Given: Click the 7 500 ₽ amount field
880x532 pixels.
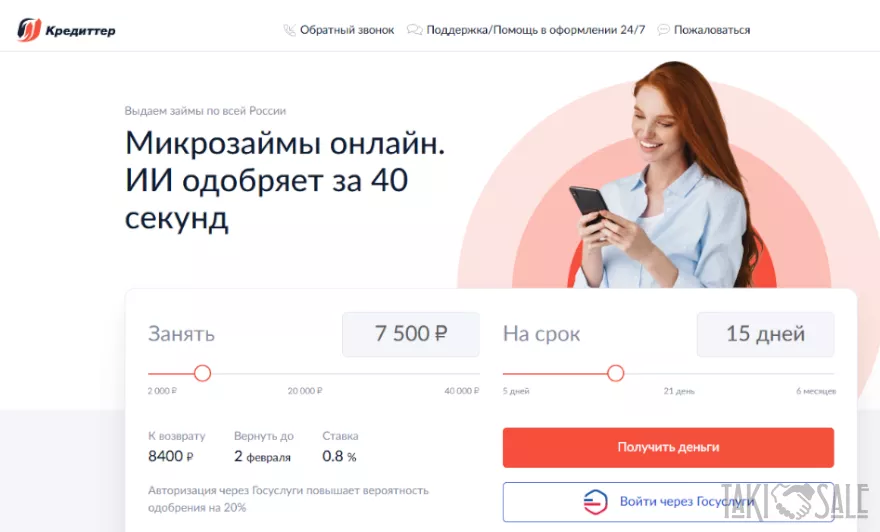Looking at the screenshot, I should pos(411,334).
